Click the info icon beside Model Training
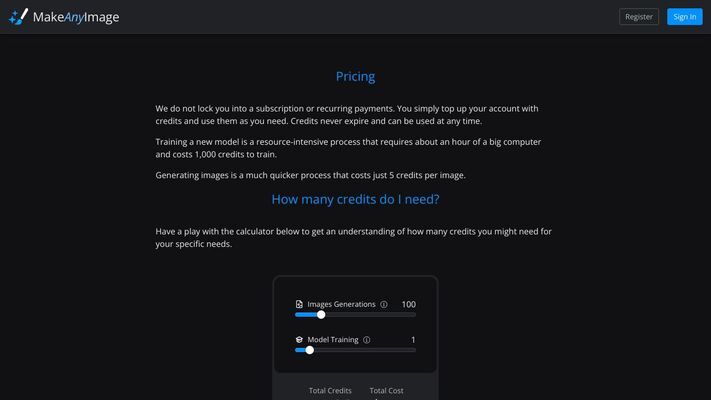This screenshot has height=400, width=711. tap(366, 340)
